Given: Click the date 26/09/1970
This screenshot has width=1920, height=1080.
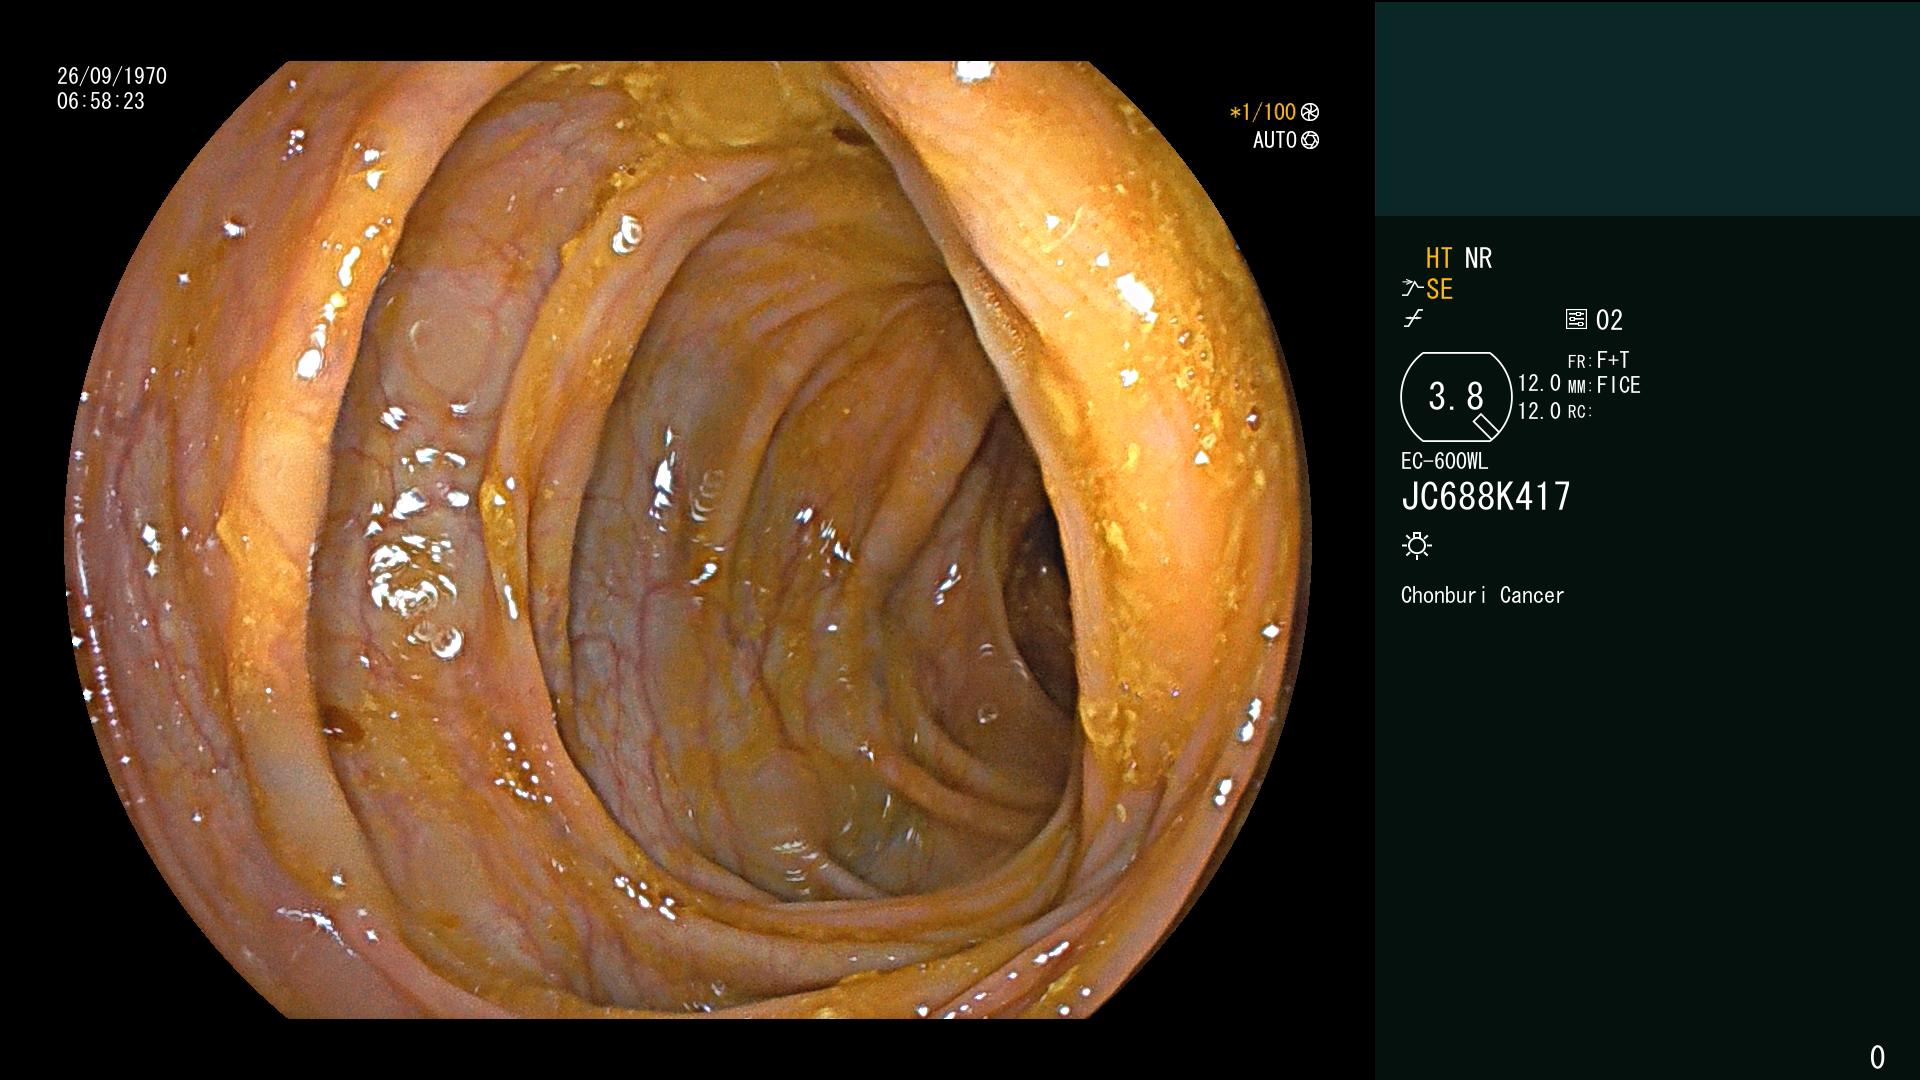Looking at the screenshot, I should pyautogui.click(x=112, y=76).
